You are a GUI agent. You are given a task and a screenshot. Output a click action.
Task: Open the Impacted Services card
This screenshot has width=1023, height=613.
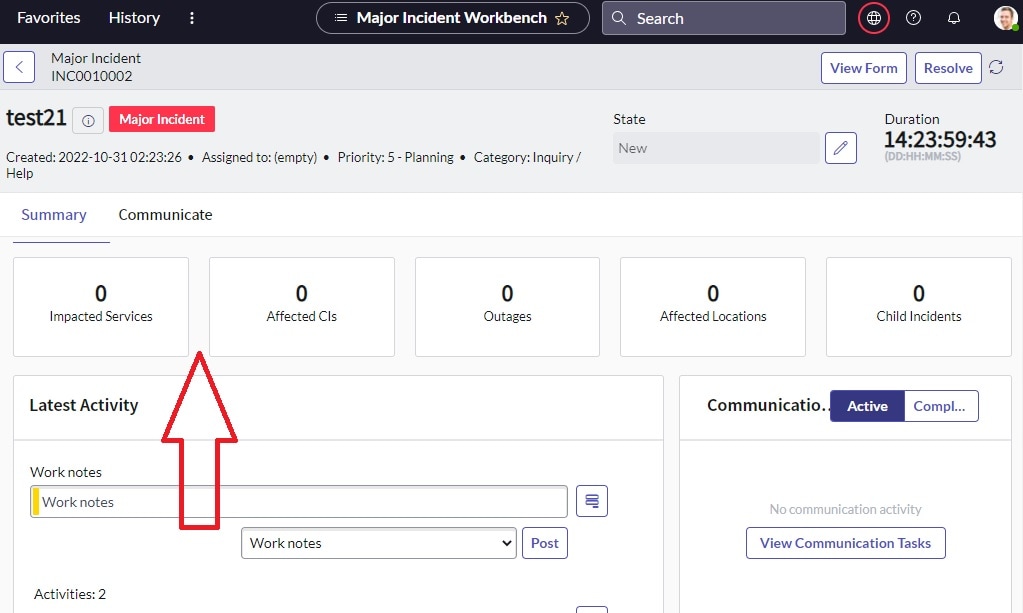(101, 306)
